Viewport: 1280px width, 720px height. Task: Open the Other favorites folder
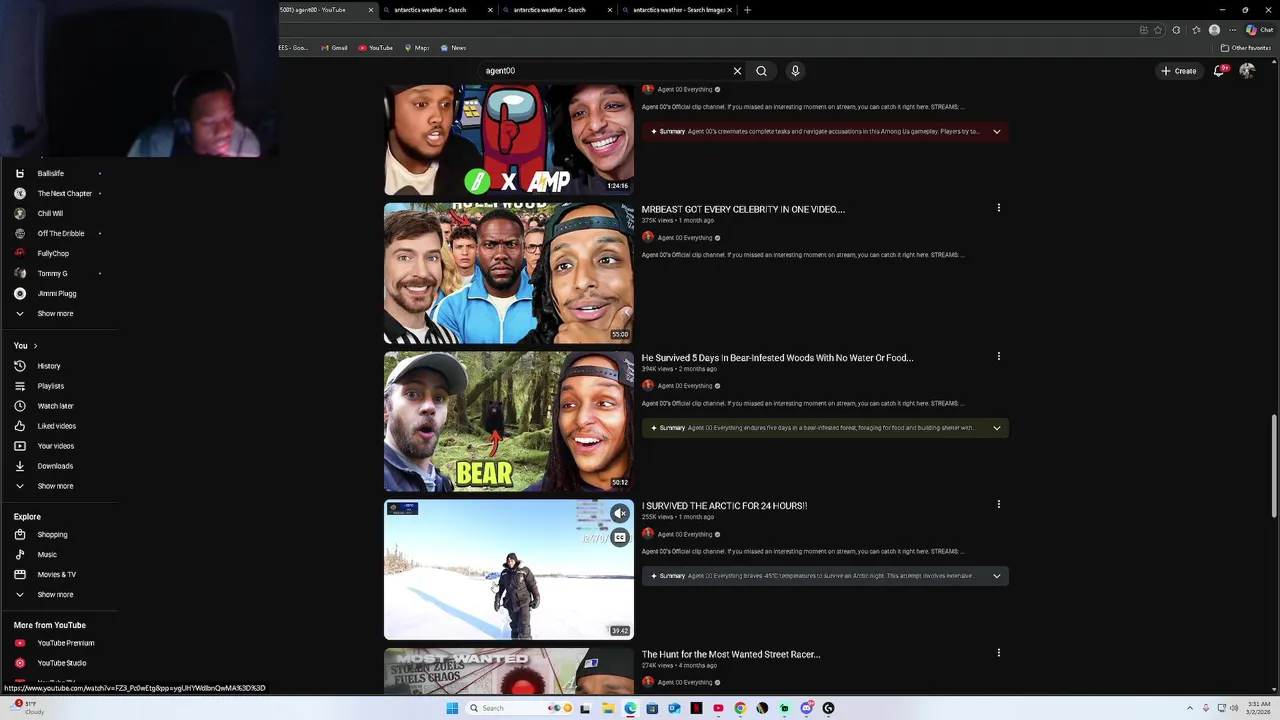(x=1246, y=48)
